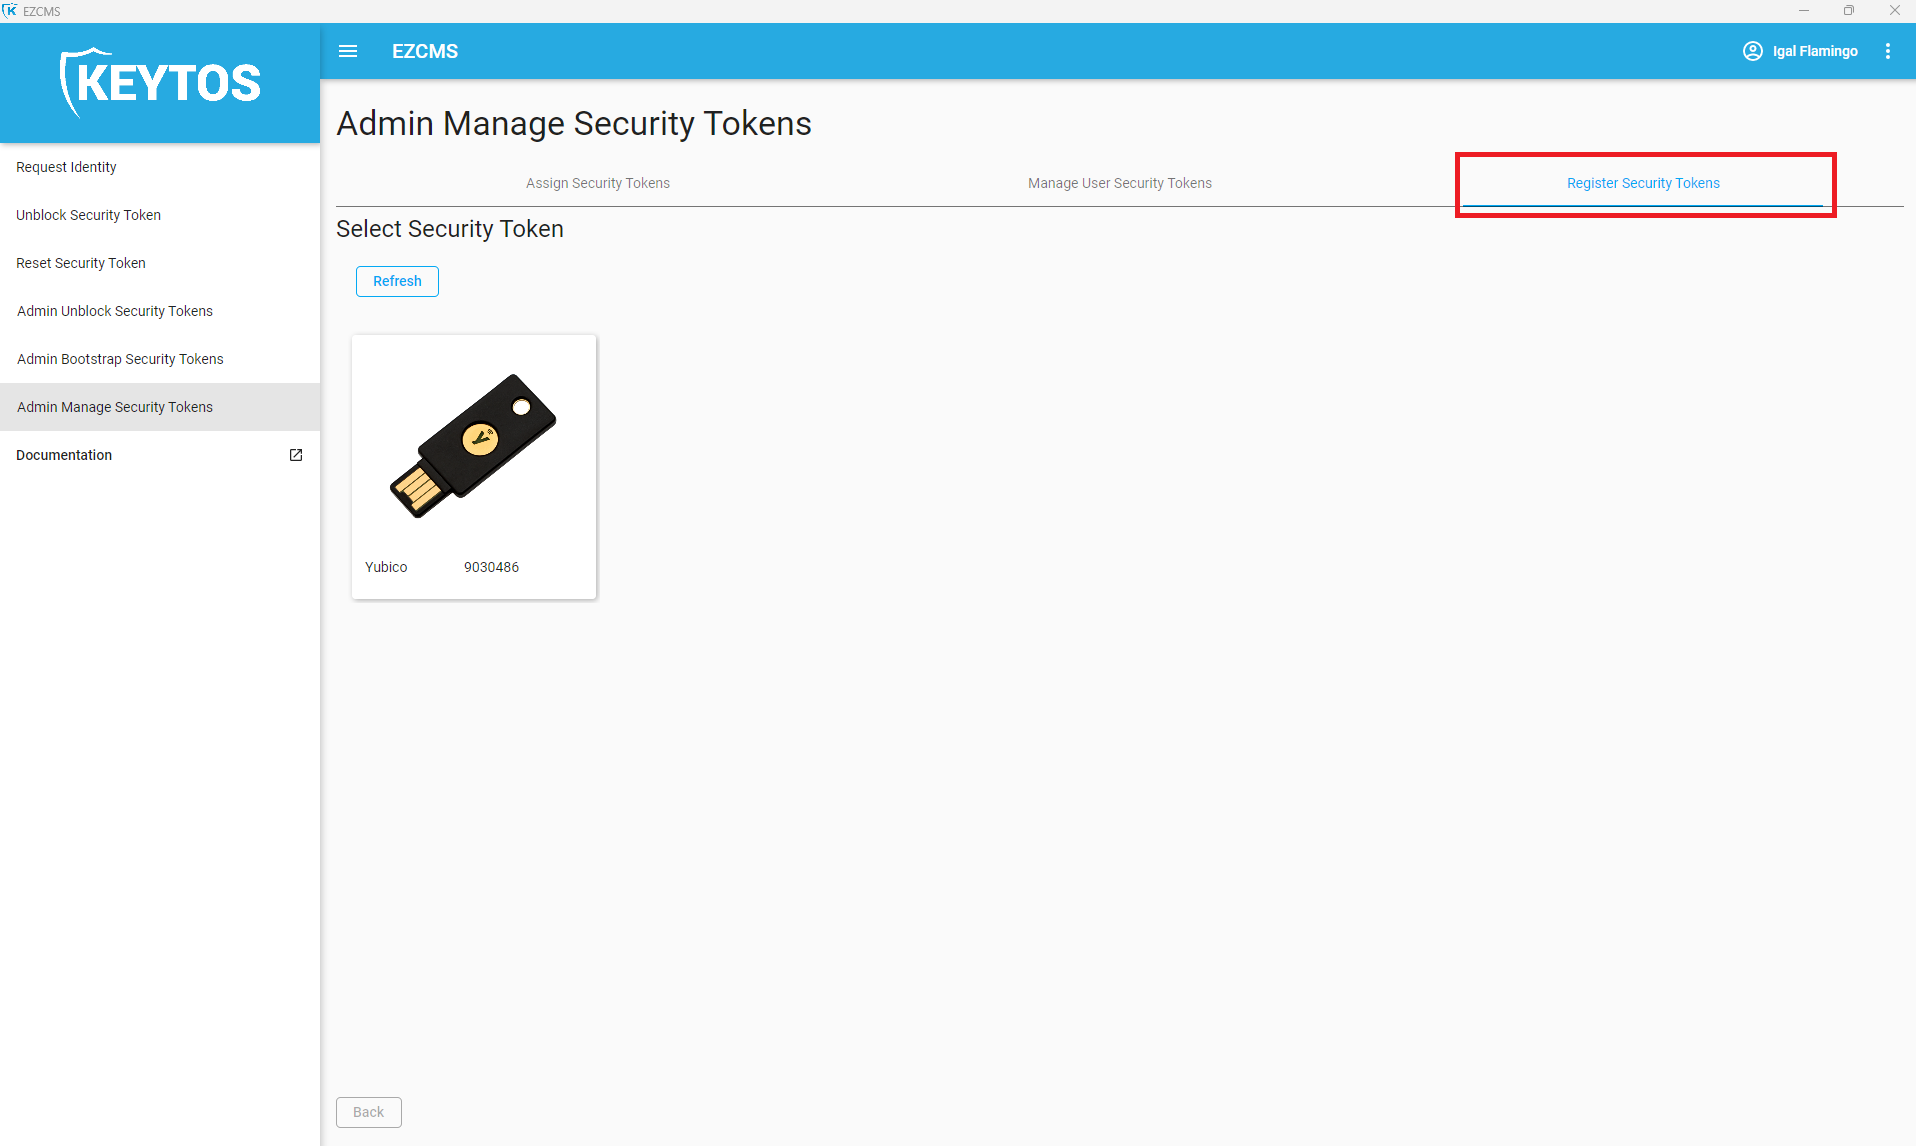This screenshot has width=1916, height=1146.
Task: Click the KEYTOS logo
Action: (x=160, y=83)
